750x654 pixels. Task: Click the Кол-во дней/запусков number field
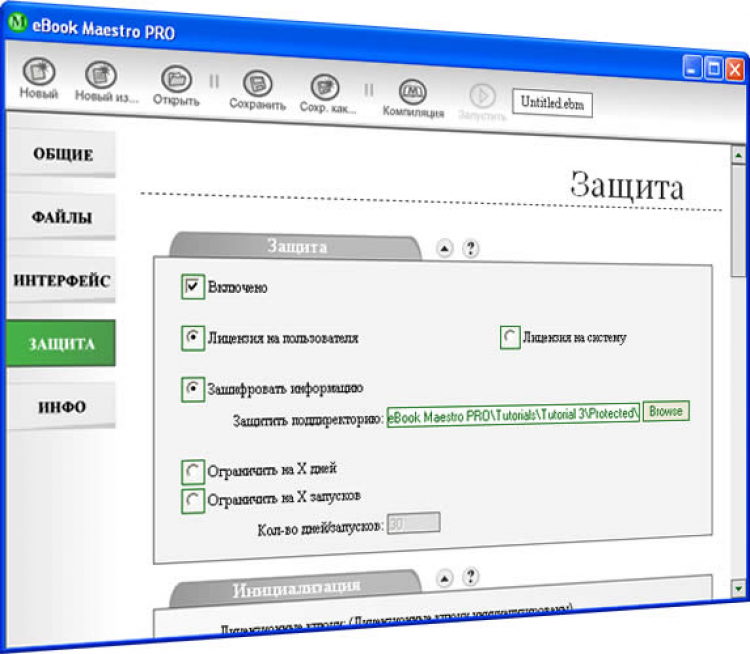point(414,523)
